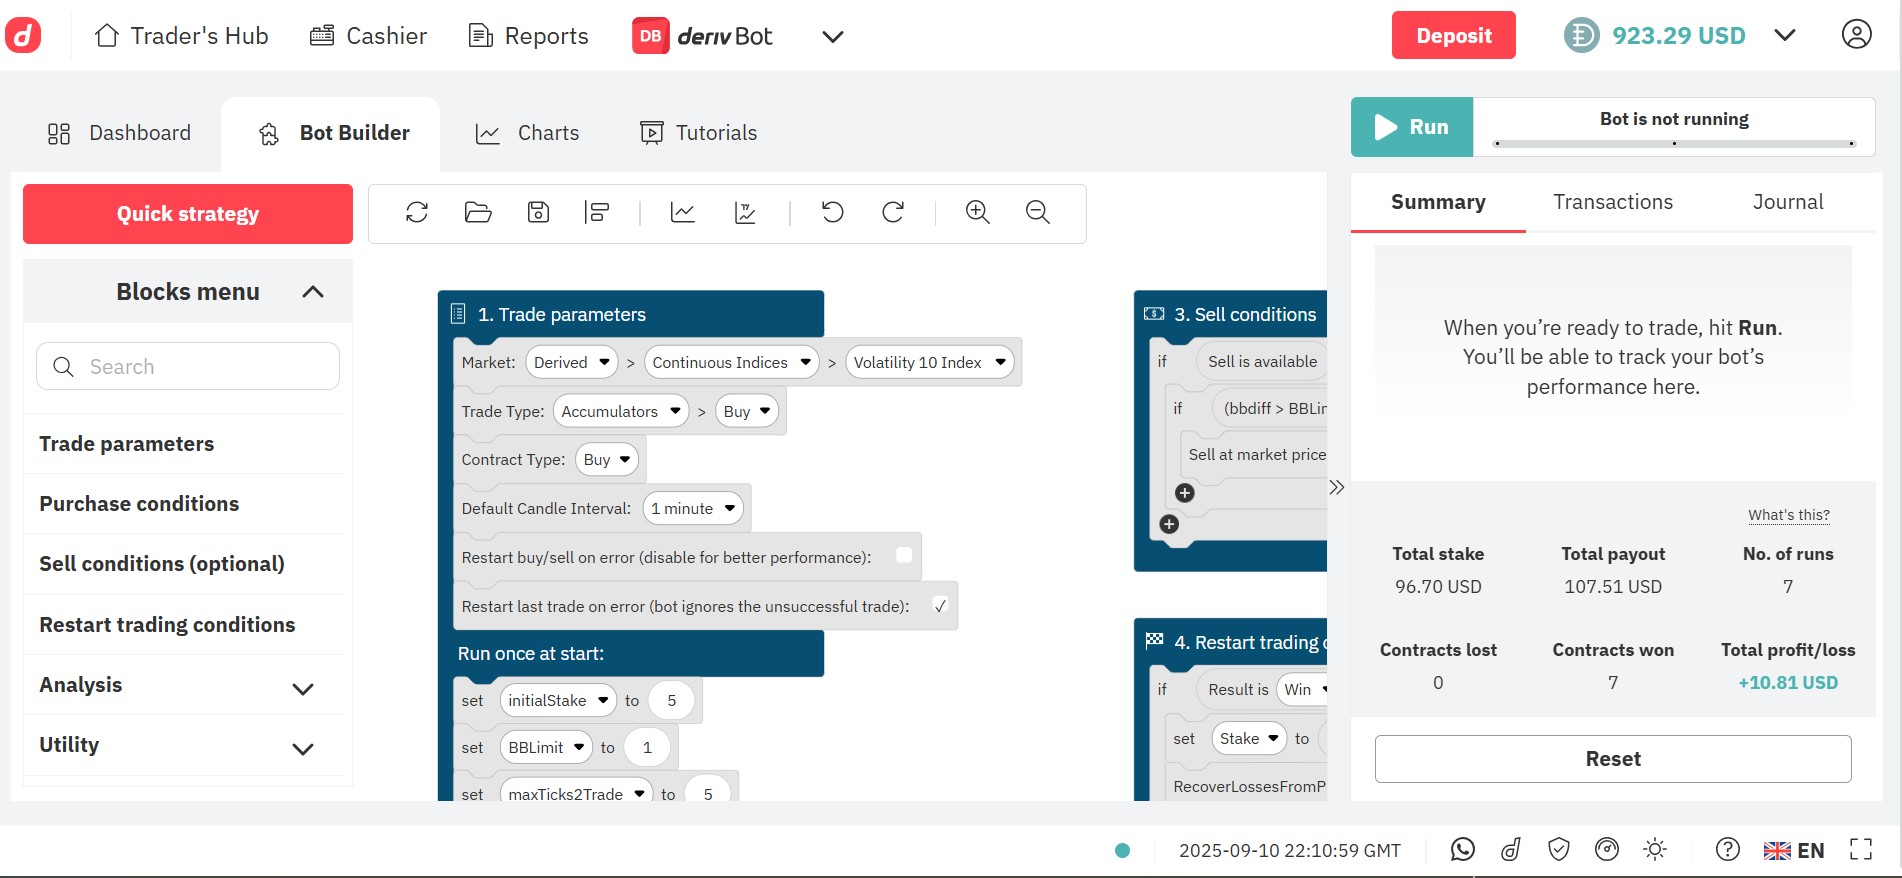Open the Volatility 10 Index dropdown
Image resolution: width=1902 pixels, height=878 pixels.
[x=929, y=363]
